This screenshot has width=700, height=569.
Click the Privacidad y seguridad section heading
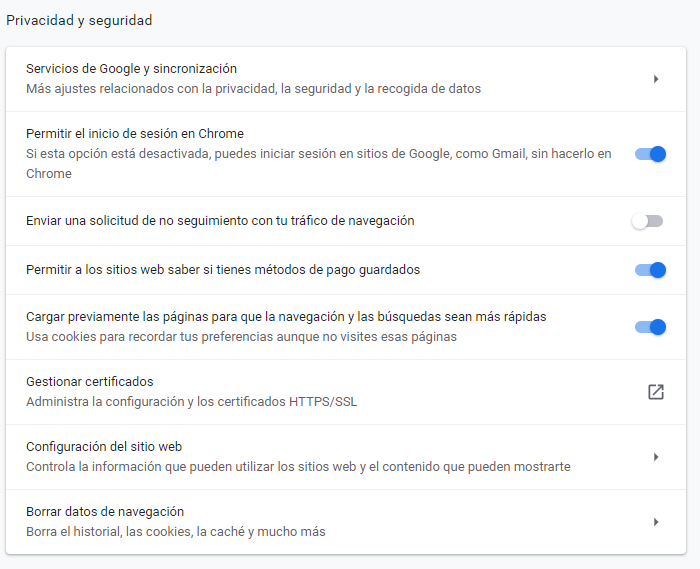click(x=79, y=20)
